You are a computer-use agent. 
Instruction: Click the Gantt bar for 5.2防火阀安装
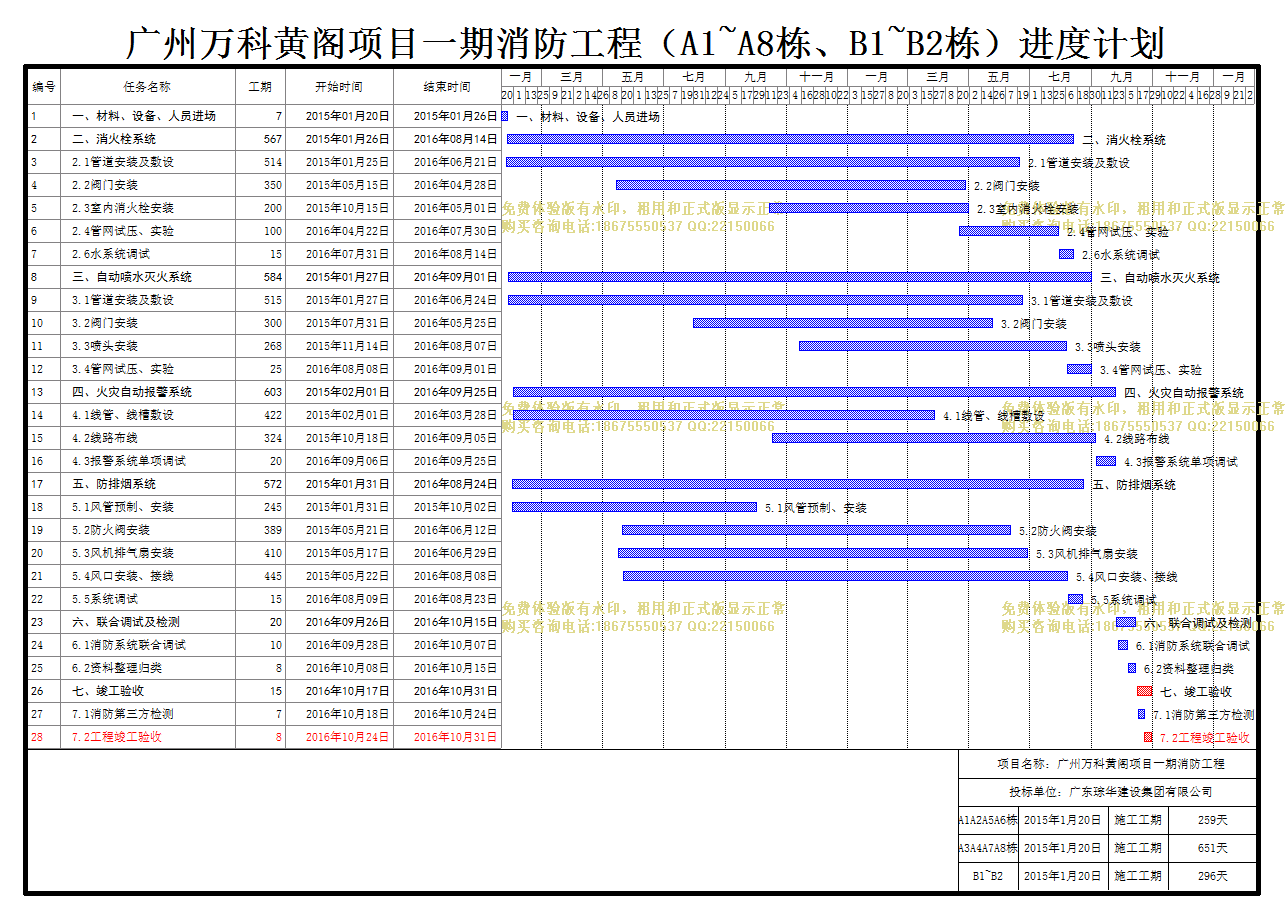pos(816,530)
